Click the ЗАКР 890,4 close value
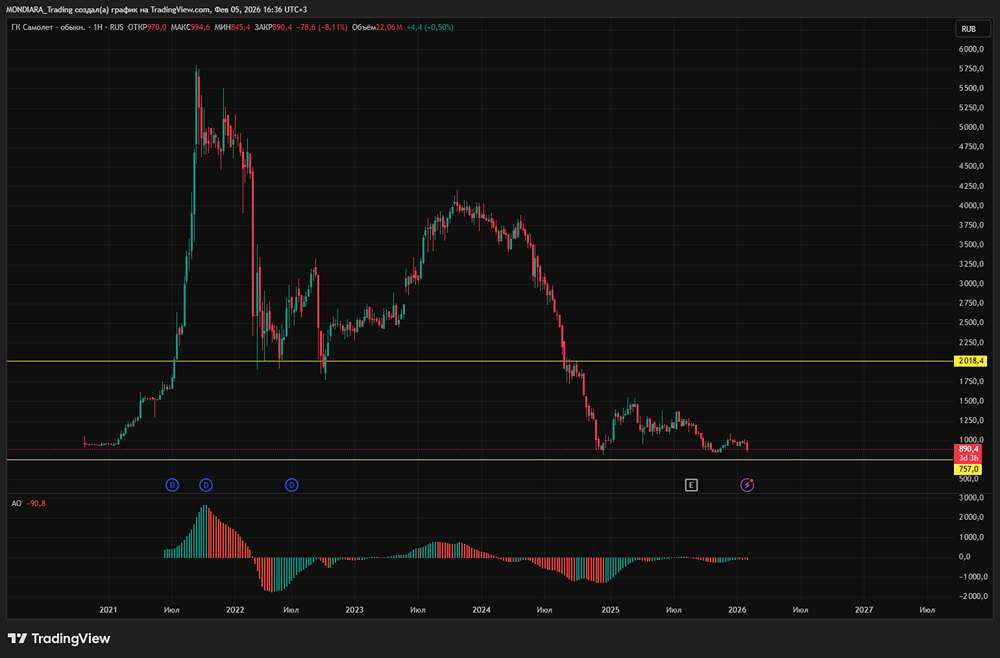The image size is (1000, 658). click(273, 27)
